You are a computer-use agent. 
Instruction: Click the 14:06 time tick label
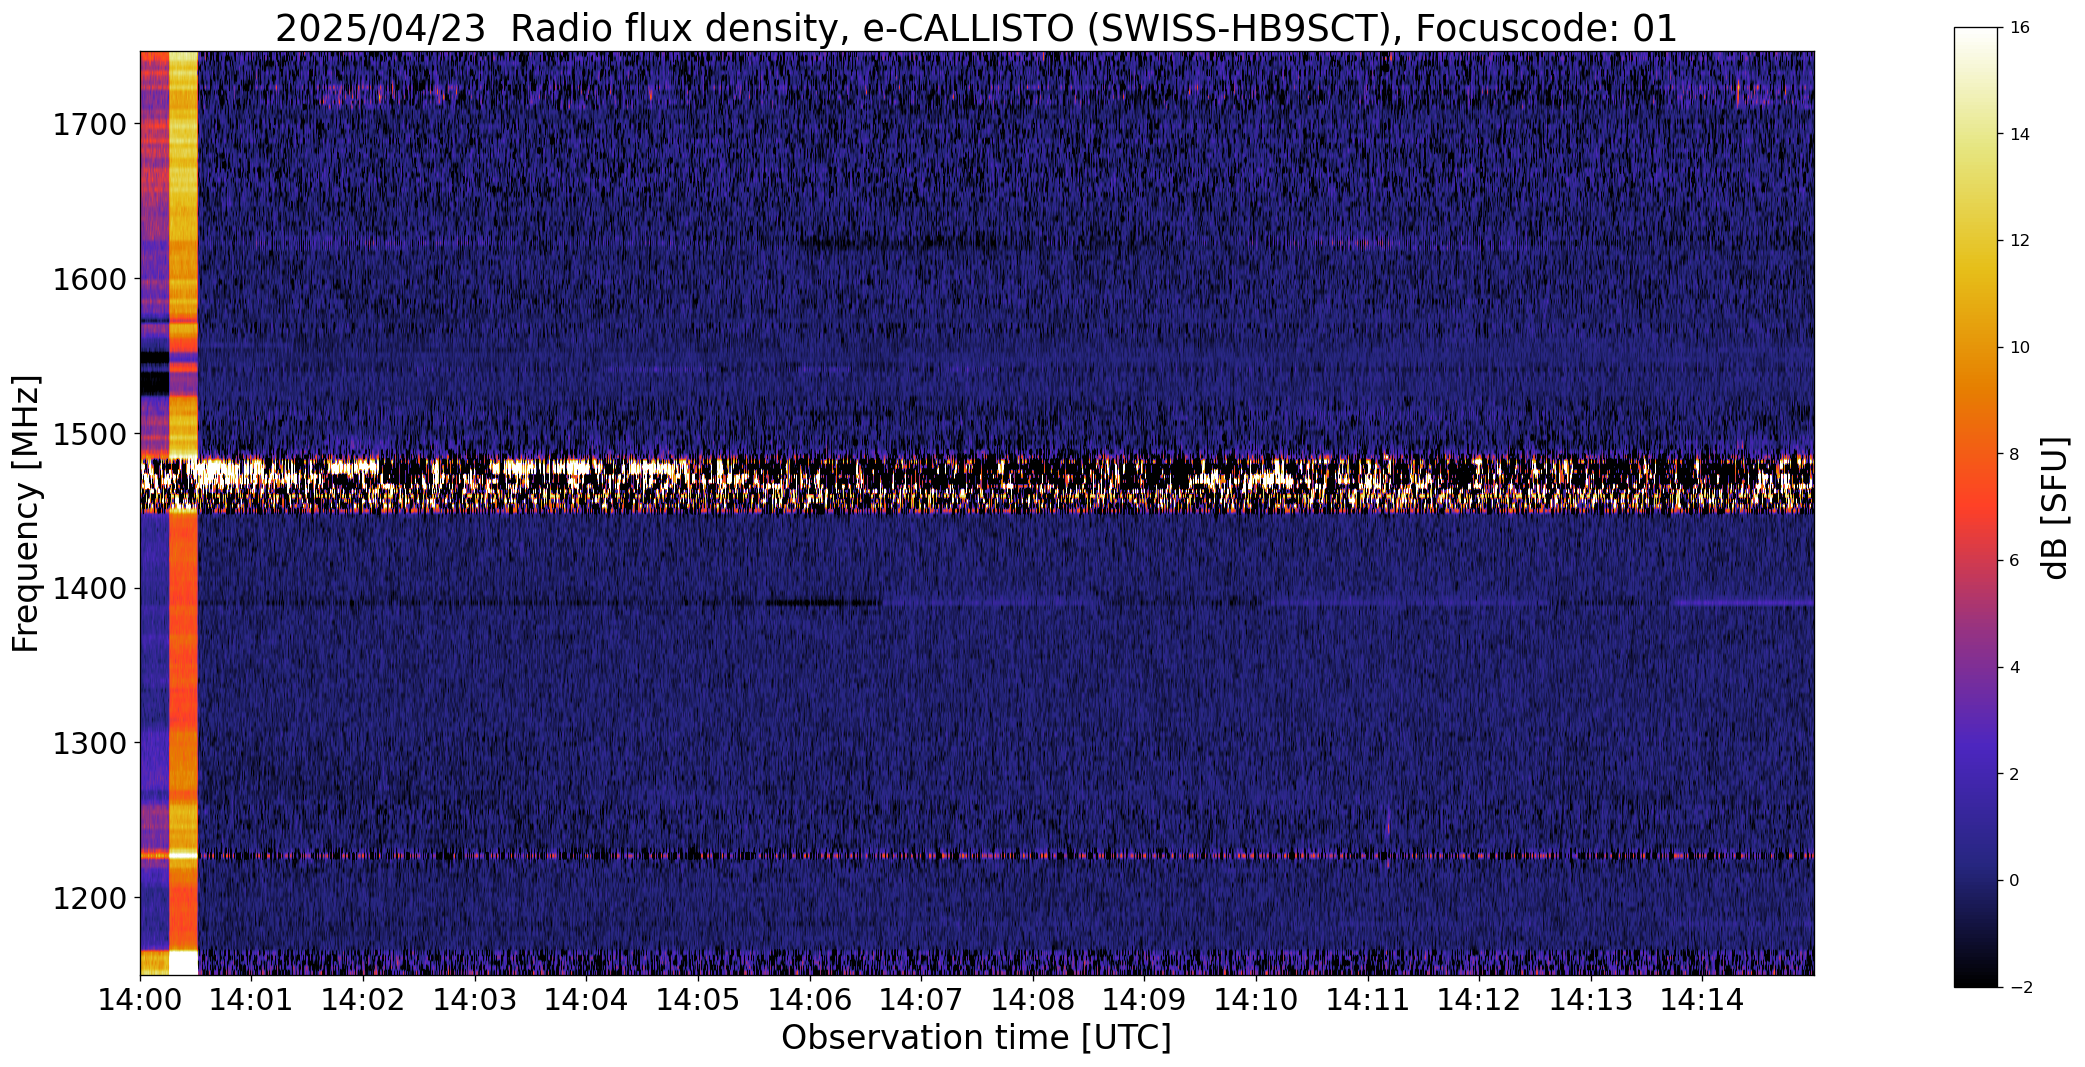coord(810,1000)
